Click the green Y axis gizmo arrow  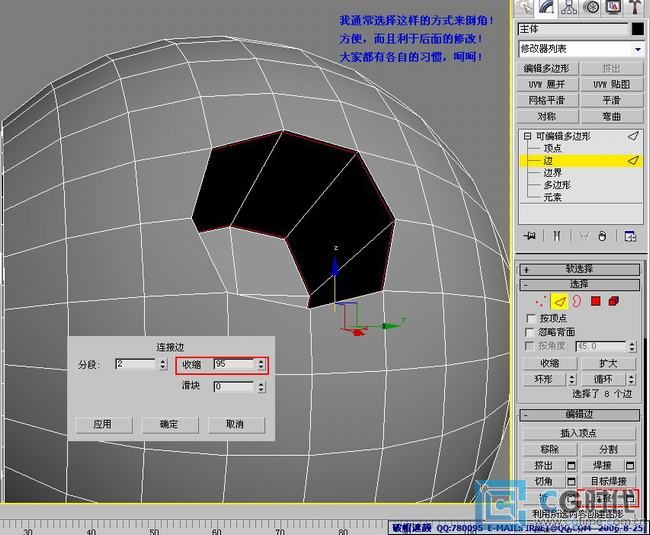point(391,326)
